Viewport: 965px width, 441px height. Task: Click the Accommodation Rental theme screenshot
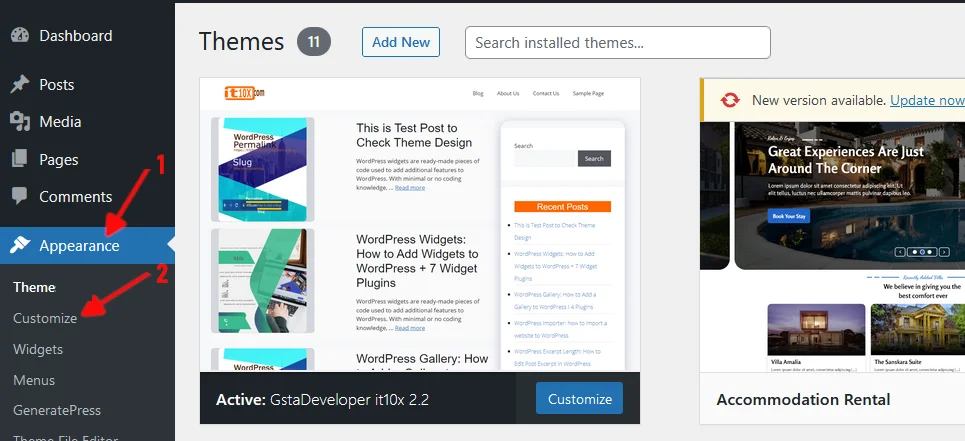pos(833,247)
